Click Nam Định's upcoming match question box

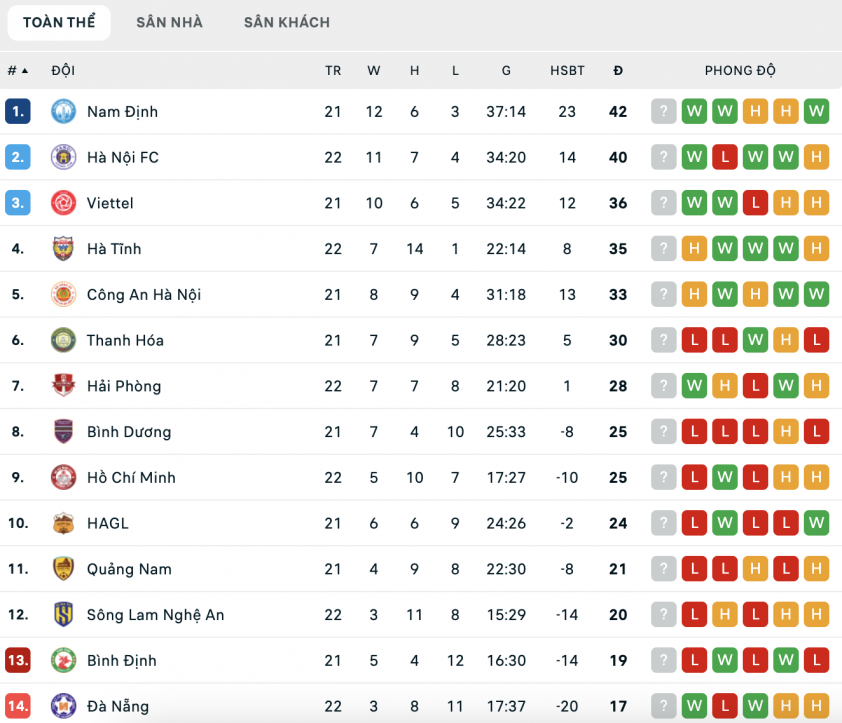pos(664,112)
